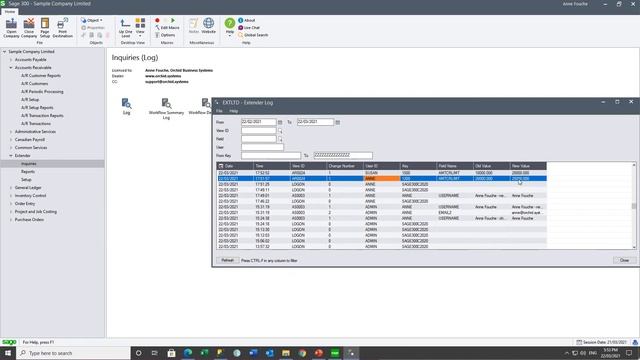
Task: Click the Refresh button in Extender Log
Action: pos(227,260)
